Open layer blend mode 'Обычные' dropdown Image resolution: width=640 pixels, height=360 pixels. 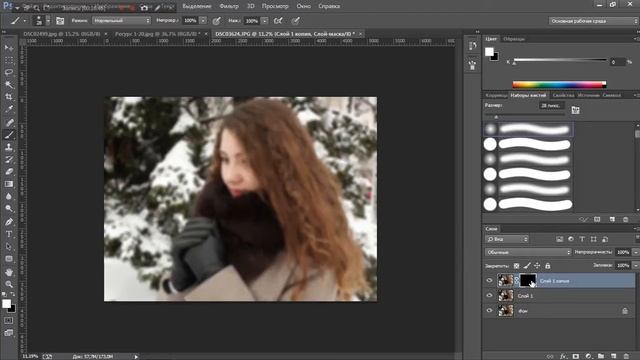click(x=528, y=252)
